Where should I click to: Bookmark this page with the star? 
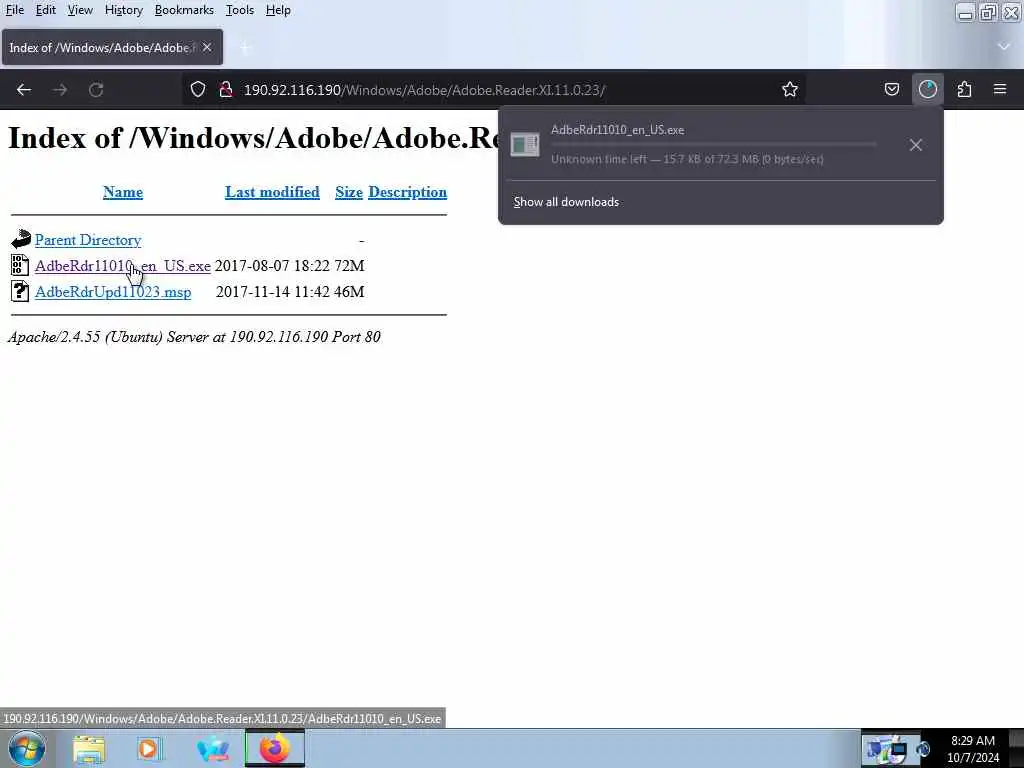pyautogui.click(x=790, y=89)
